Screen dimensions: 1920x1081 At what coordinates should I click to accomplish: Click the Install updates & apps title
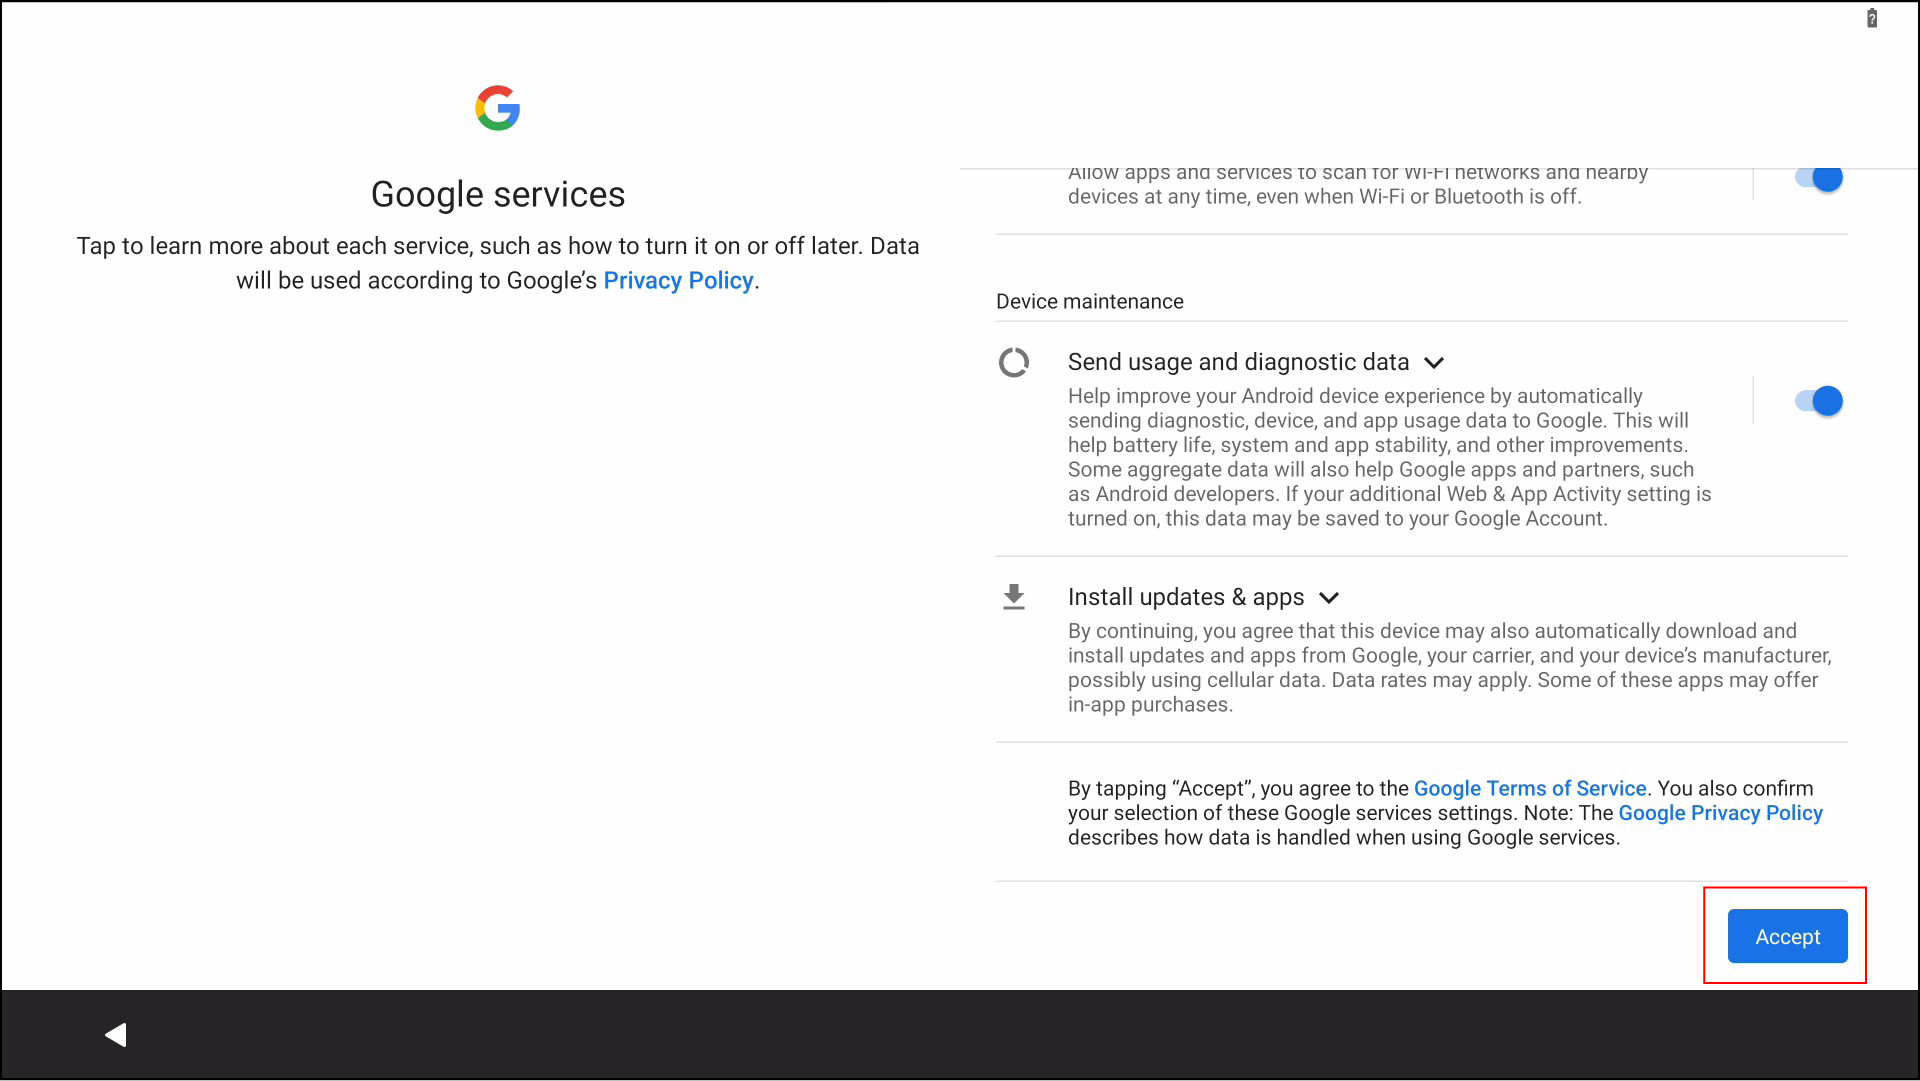tap(1185, 597)
